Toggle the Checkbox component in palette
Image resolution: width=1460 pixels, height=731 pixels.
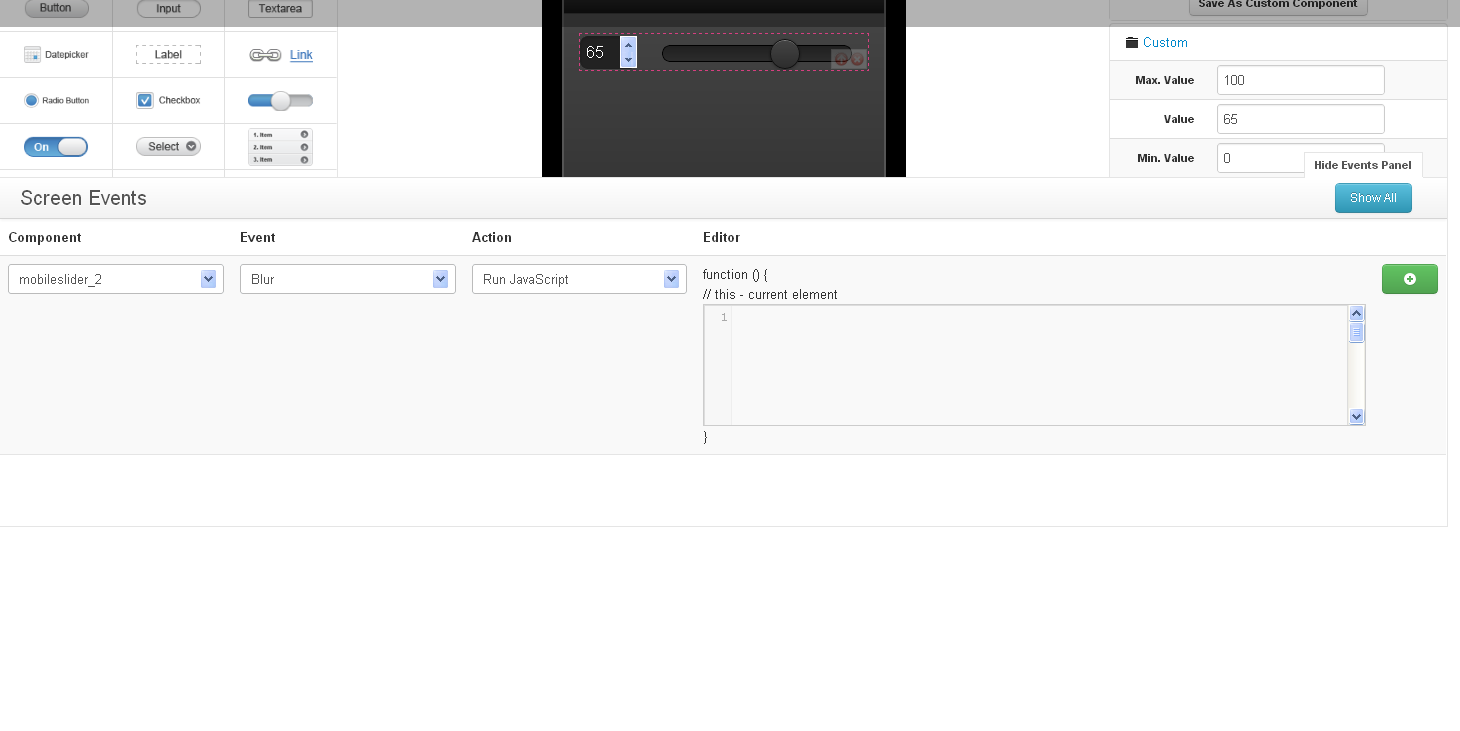point(145,100)
